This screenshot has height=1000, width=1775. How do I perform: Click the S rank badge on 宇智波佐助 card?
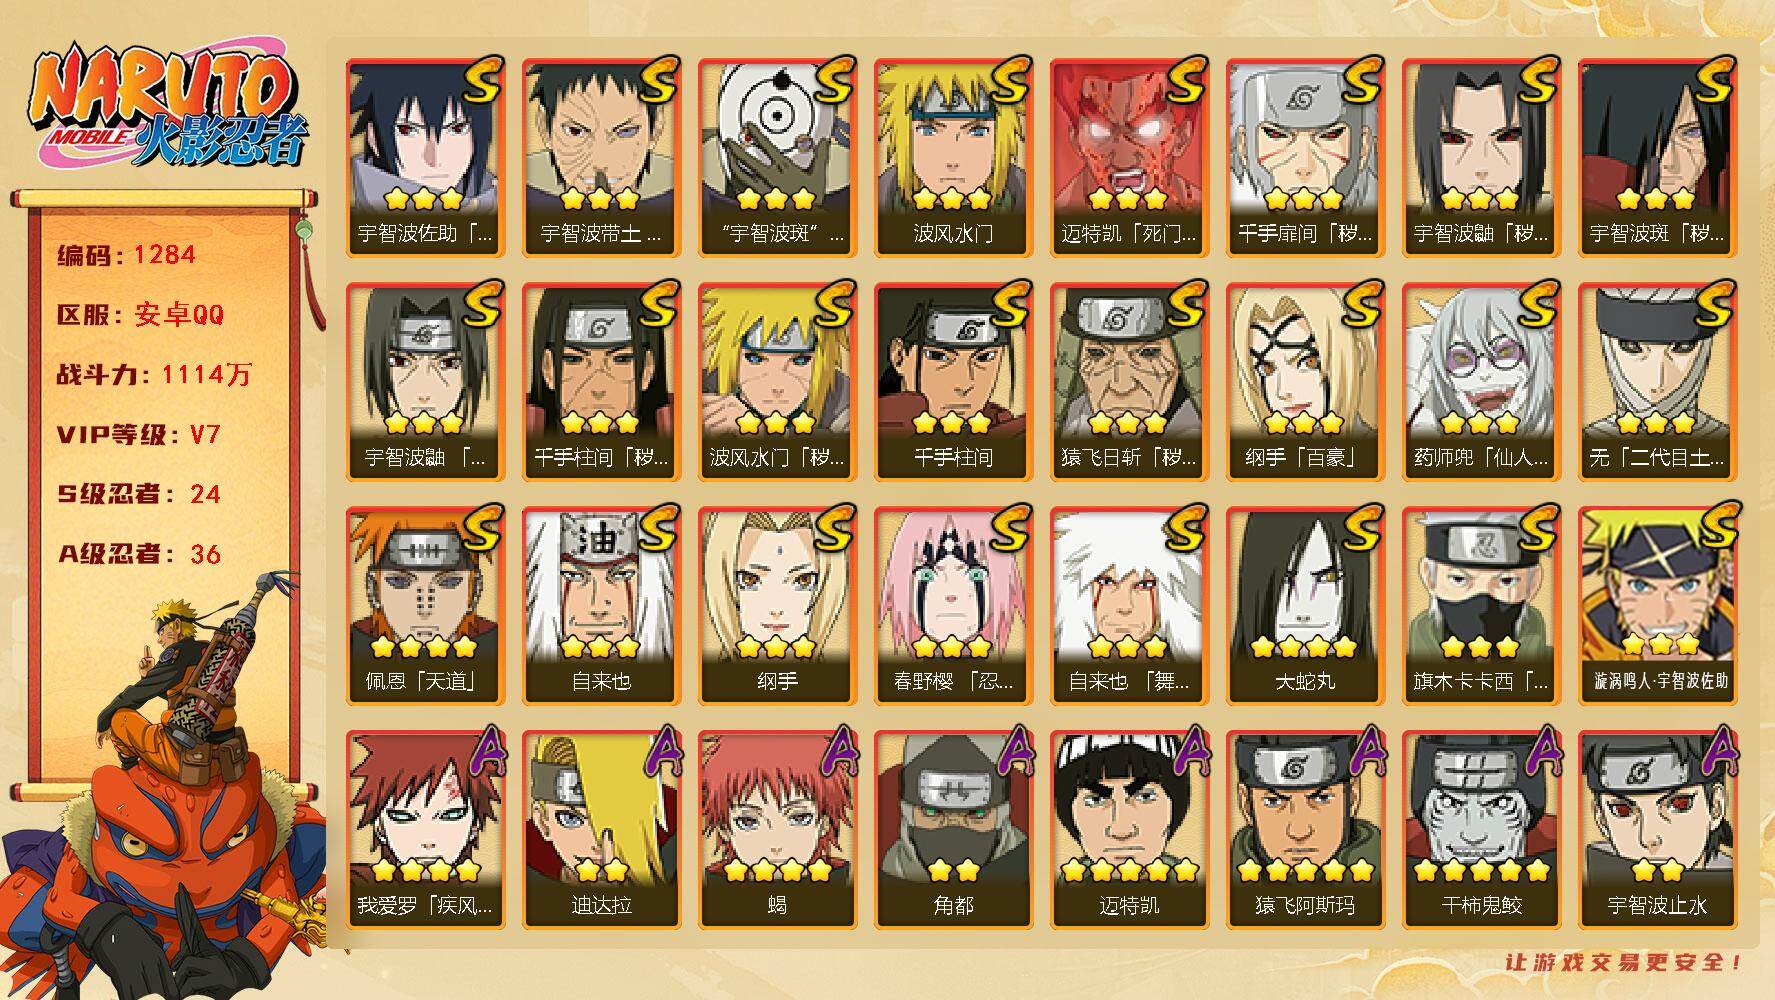481,81
